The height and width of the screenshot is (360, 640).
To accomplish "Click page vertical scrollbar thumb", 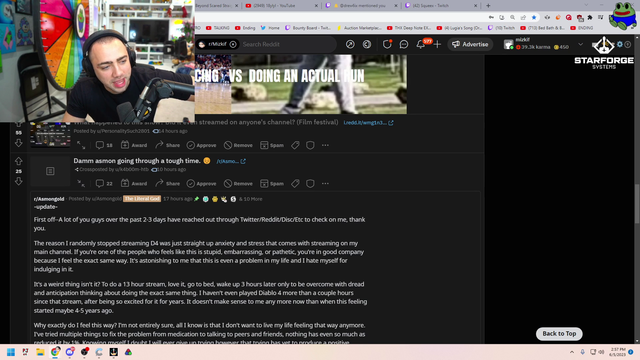I will click(x=637, y=203).
